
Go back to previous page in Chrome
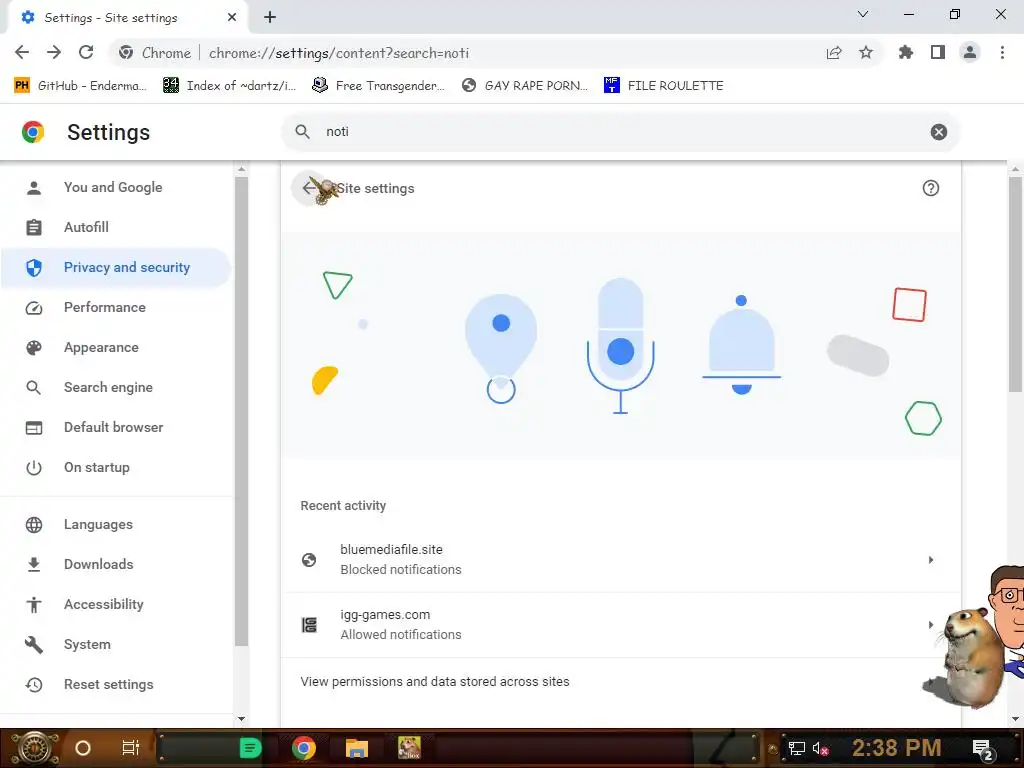(22, 53)
